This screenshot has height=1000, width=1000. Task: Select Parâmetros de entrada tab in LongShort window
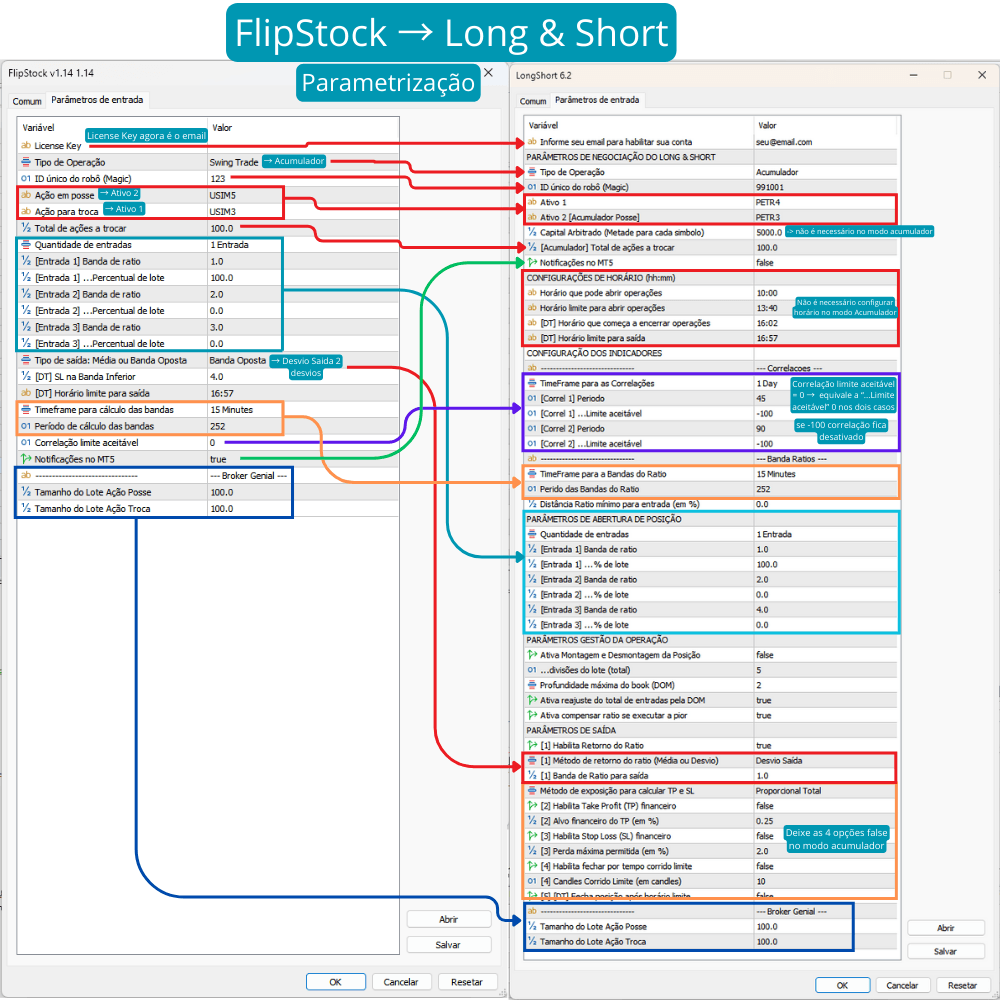[597, 100]
